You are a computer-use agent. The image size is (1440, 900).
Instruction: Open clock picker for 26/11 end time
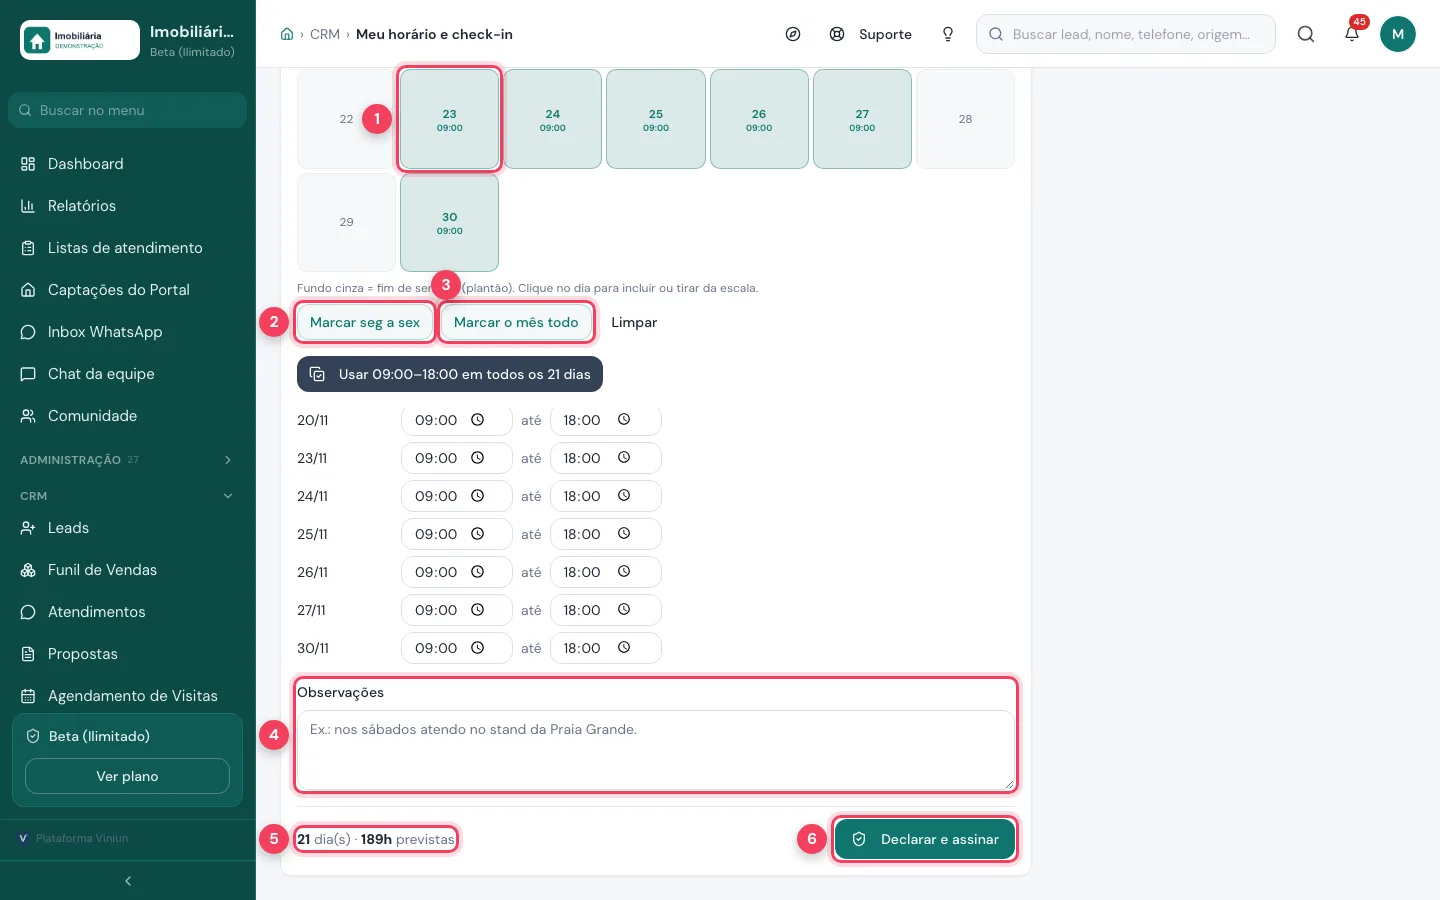(624, 572)
